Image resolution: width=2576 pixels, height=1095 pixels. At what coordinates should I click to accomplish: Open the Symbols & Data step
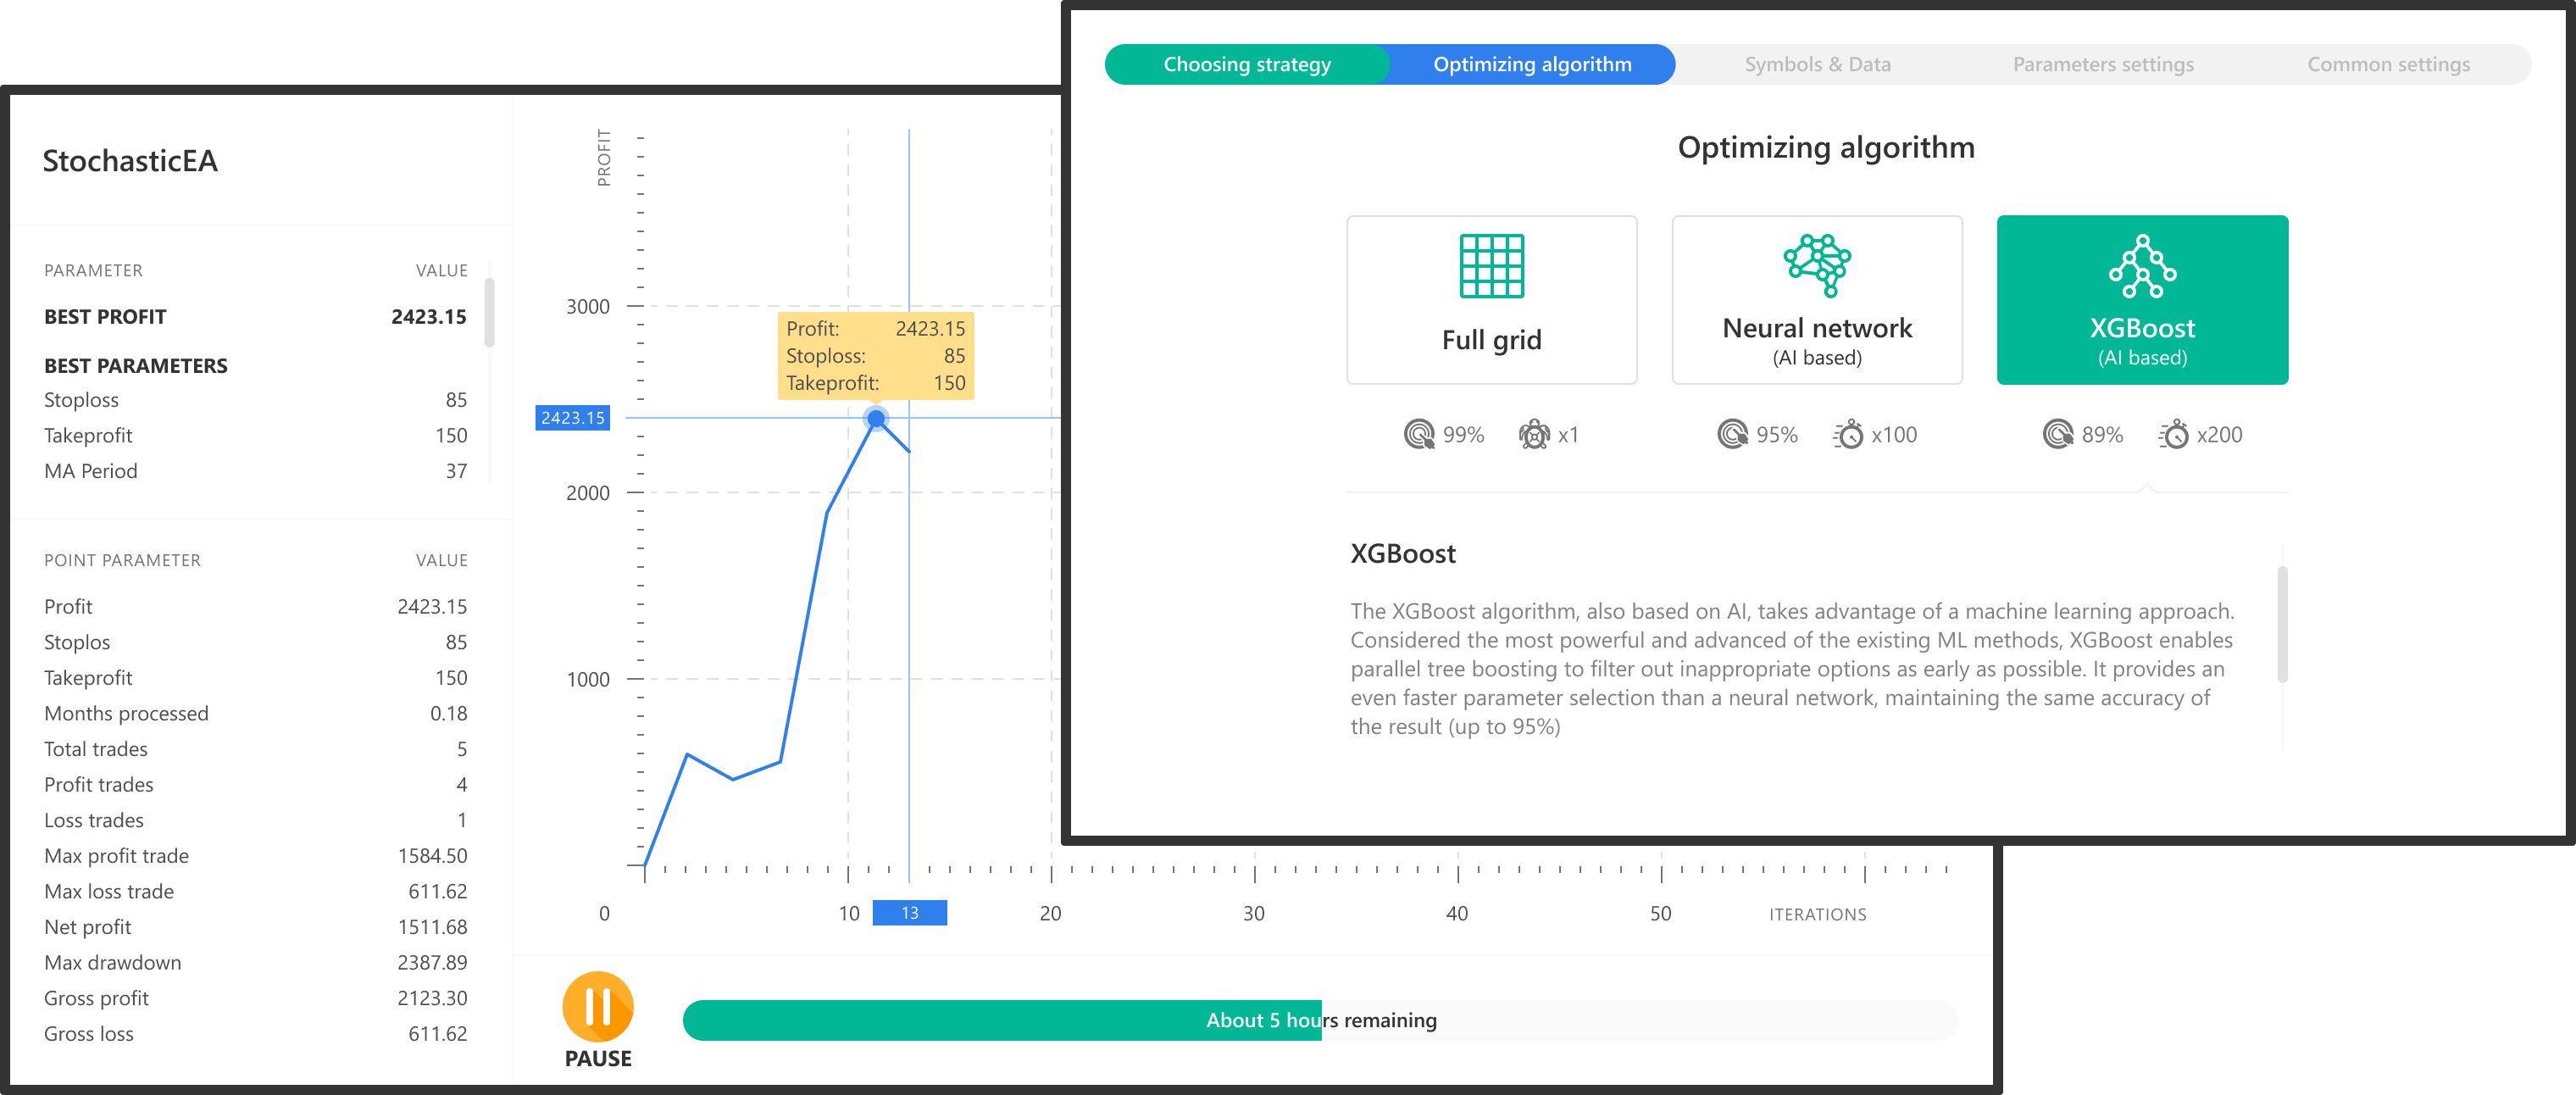coord(1817,65)
